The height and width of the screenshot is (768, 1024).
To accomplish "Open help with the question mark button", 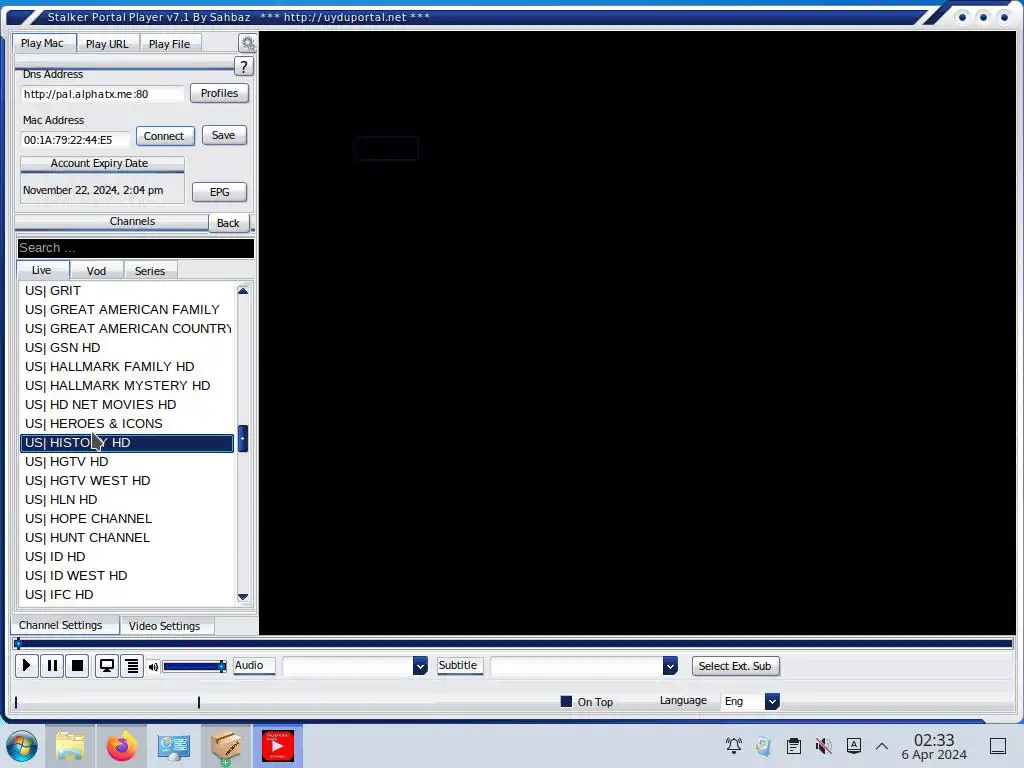I will [244, 66].
